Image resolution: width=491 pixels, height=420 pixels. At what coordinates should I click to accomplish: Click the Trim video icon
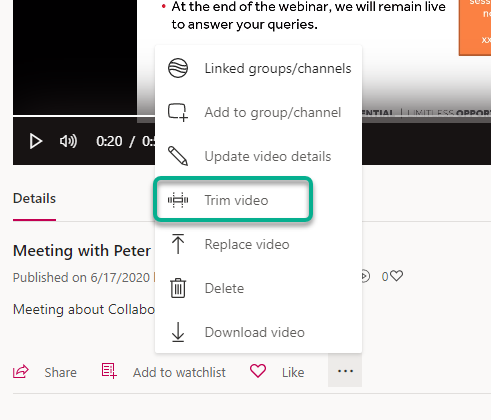pos(178,200)
